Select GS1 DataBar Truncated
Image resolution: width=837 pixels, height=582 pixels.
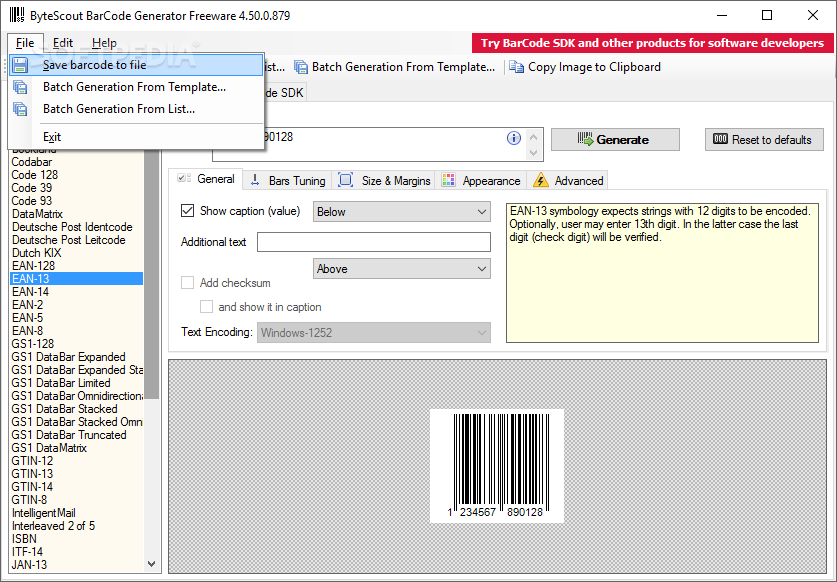69,435
